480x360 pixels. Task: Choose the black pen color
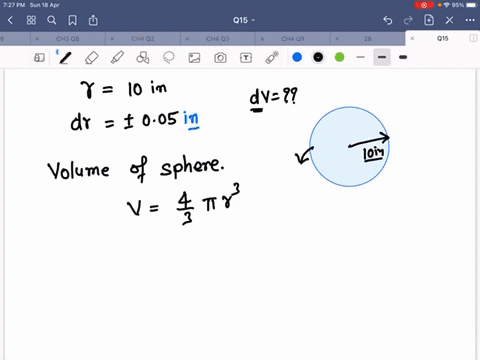pos(318,57)
